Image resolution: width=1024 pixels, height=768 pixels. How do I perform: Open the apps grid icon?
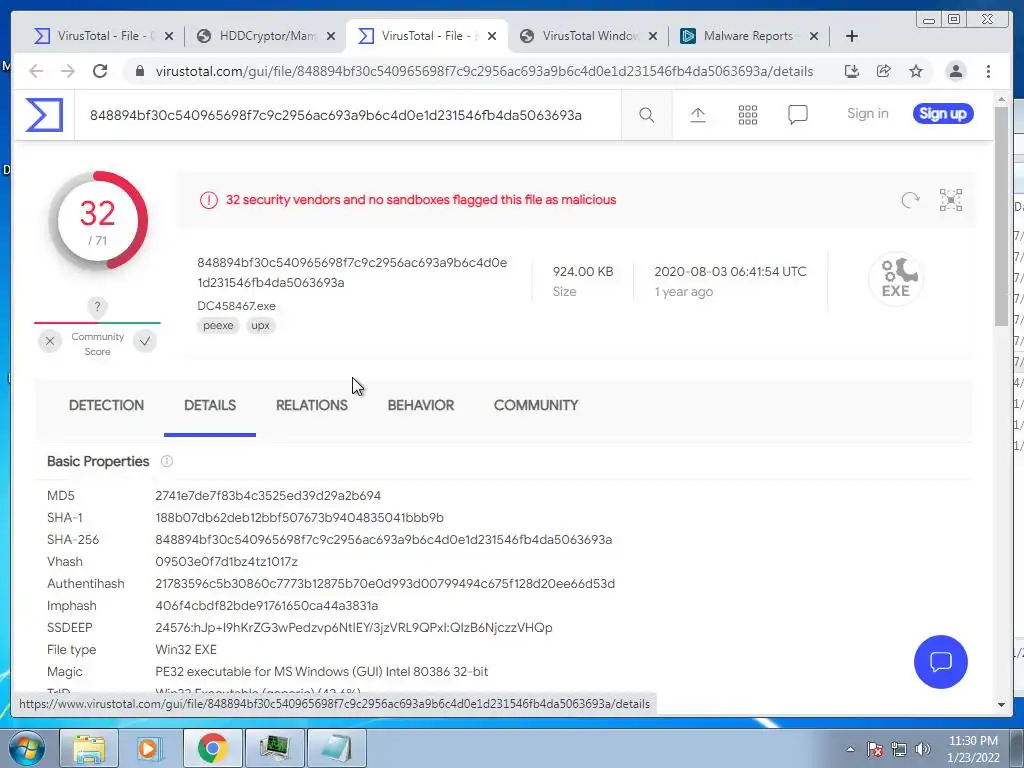pyautogui.click(x=748, y=115)
